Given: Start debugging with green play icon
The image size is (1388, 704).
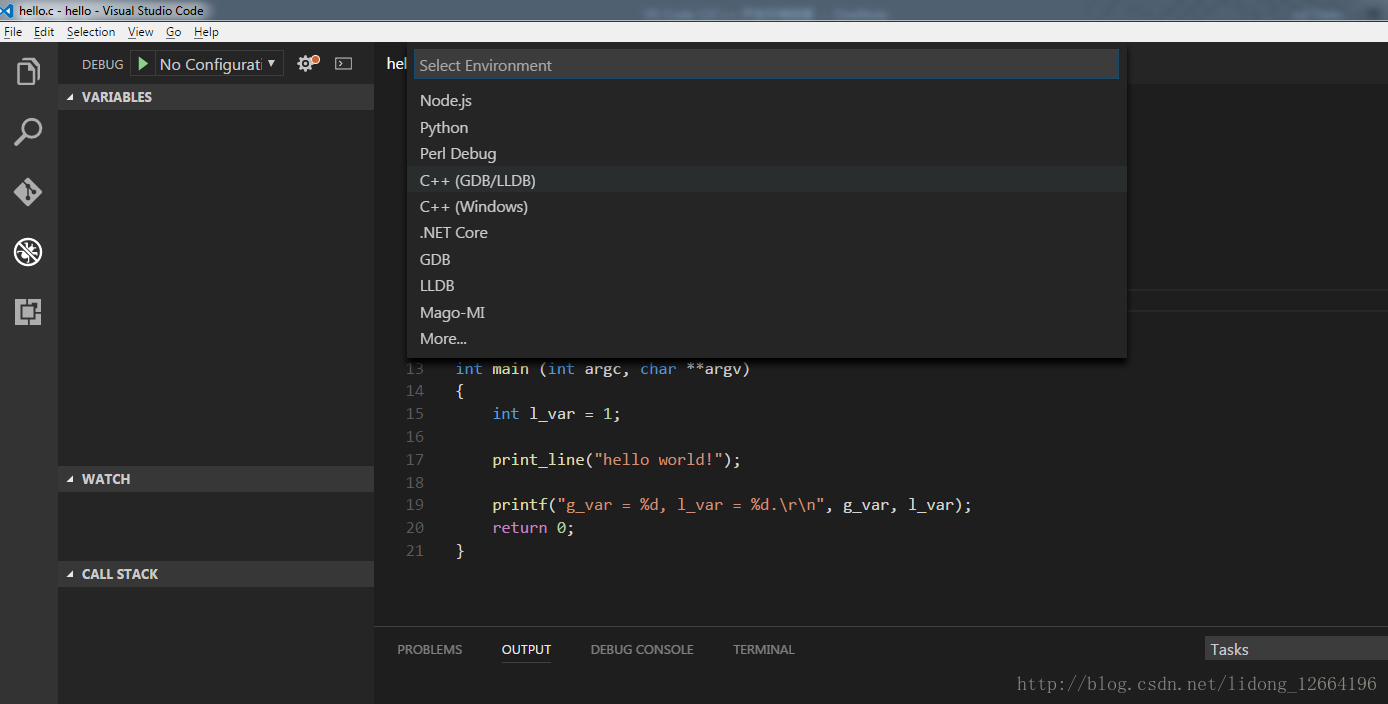Looking at the screenshot, I should pos(143,64).
